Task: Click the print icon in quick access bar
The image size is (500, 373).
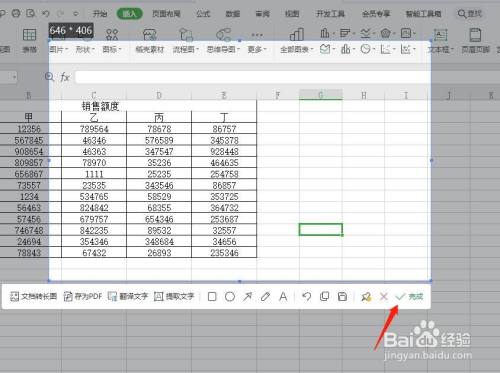Action: (16, 13)
